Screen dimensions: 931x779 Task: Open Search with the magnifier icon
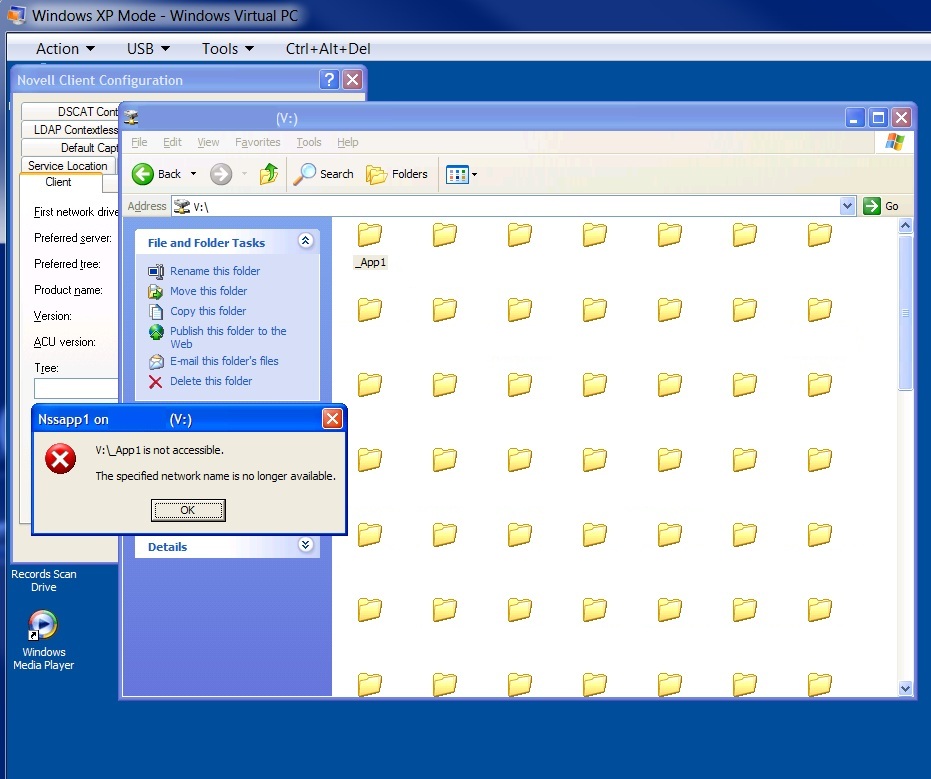[x=305, y=174]
